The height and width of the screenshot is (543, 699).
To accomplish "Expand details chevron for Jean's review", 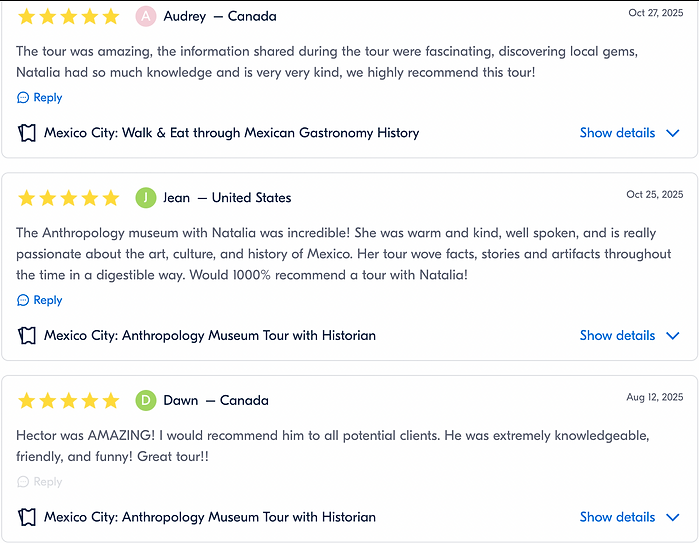I will [673, 336].
